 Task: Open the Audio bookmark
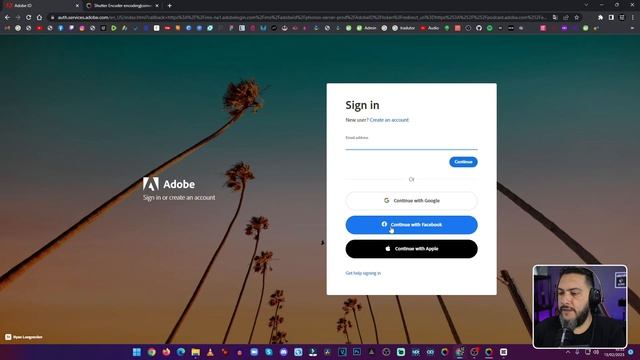click(429, 28)
